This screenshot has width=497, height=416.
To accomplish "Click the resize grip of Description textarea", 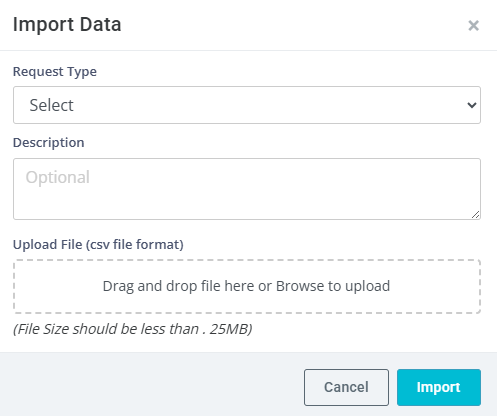I will coord(476,215).
